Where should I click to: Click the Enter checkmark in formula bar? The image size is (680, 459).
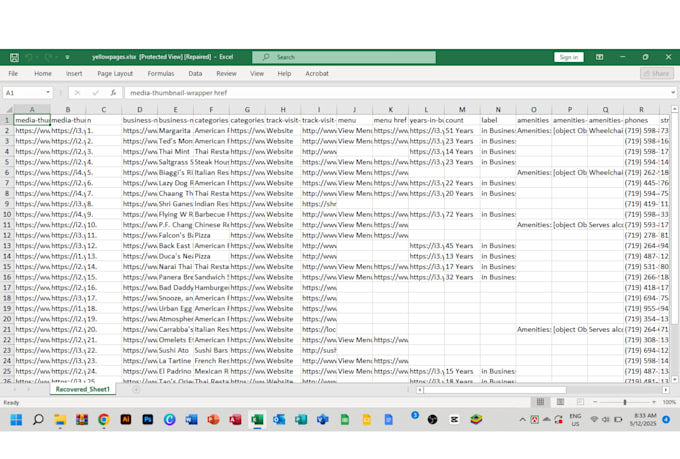[x=95, y=93]
